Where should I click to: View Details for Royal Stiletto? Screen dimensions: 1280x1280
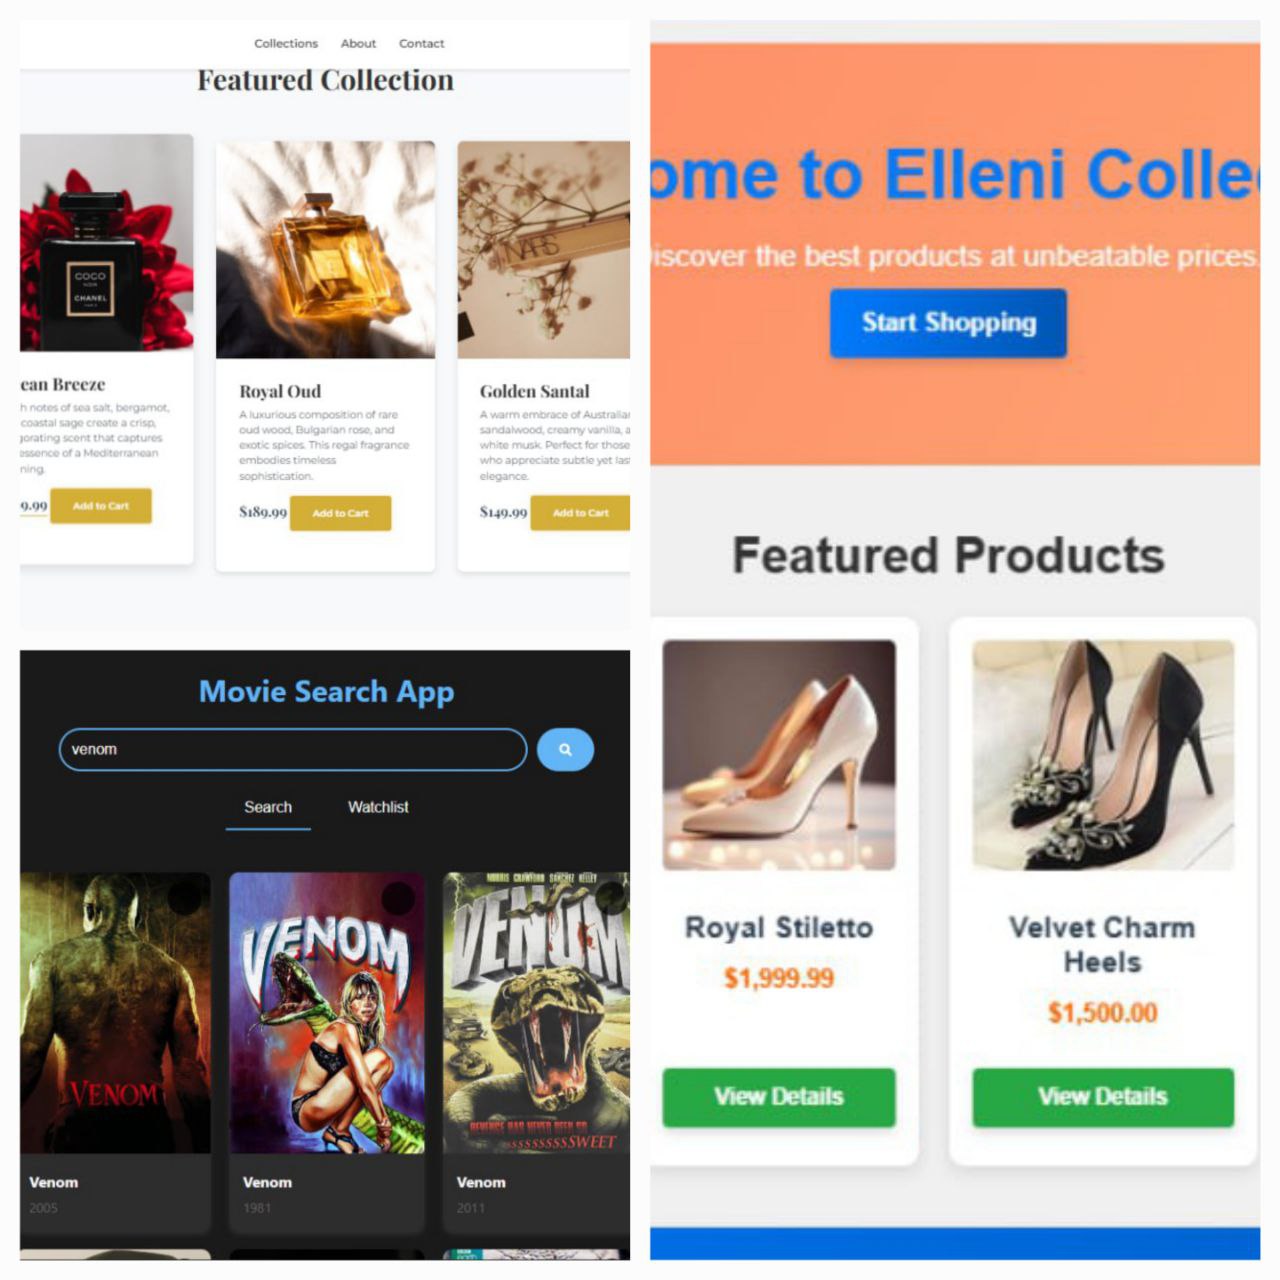779,1097
